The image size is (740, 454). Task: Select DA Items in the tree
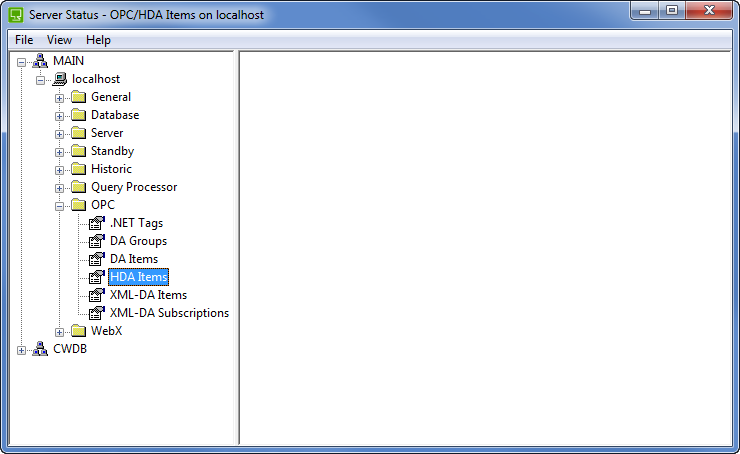[x=134, y=259]
